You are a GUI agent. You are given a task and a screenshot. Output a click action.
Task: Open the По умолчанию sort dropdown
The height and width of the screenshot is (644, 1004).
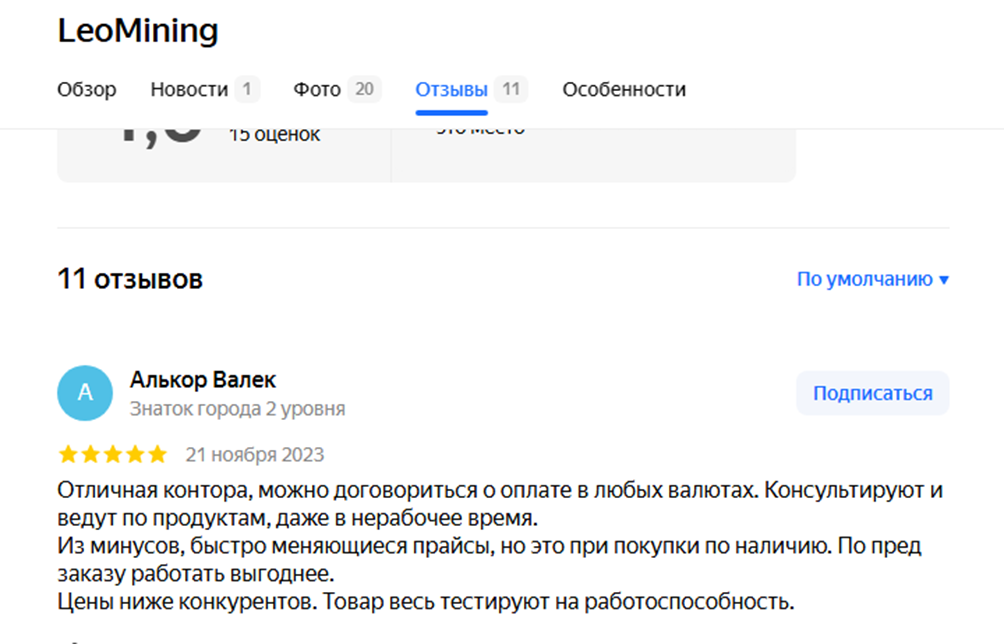(x=873, y=279)
